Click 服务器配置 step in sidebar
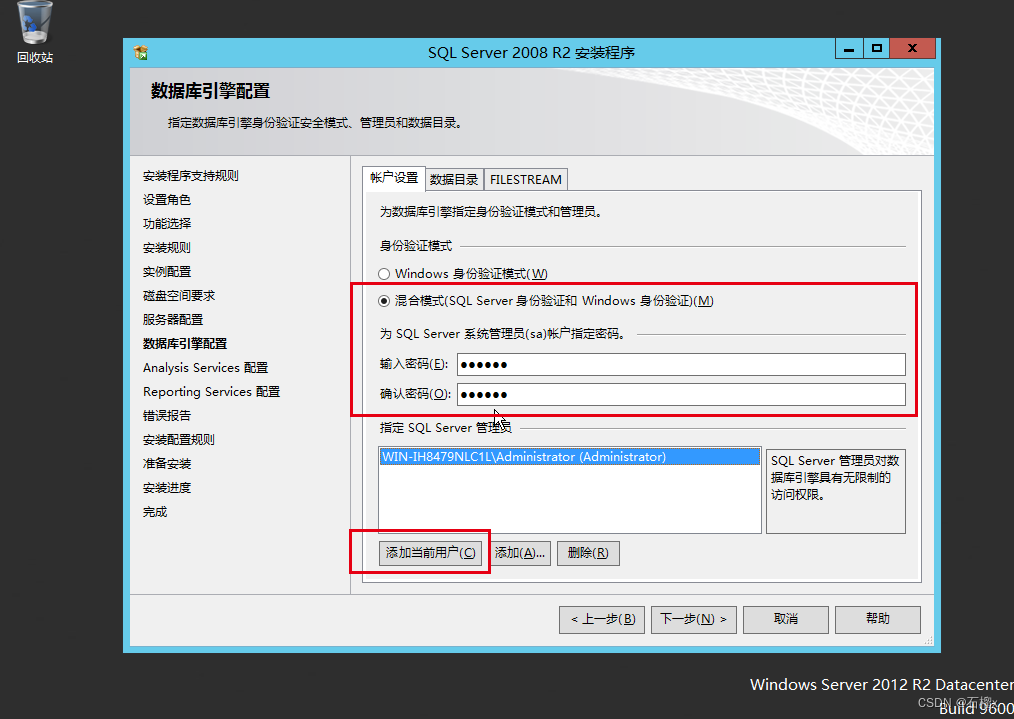This screenshot has width=1014, height=719. pos(173,319)
